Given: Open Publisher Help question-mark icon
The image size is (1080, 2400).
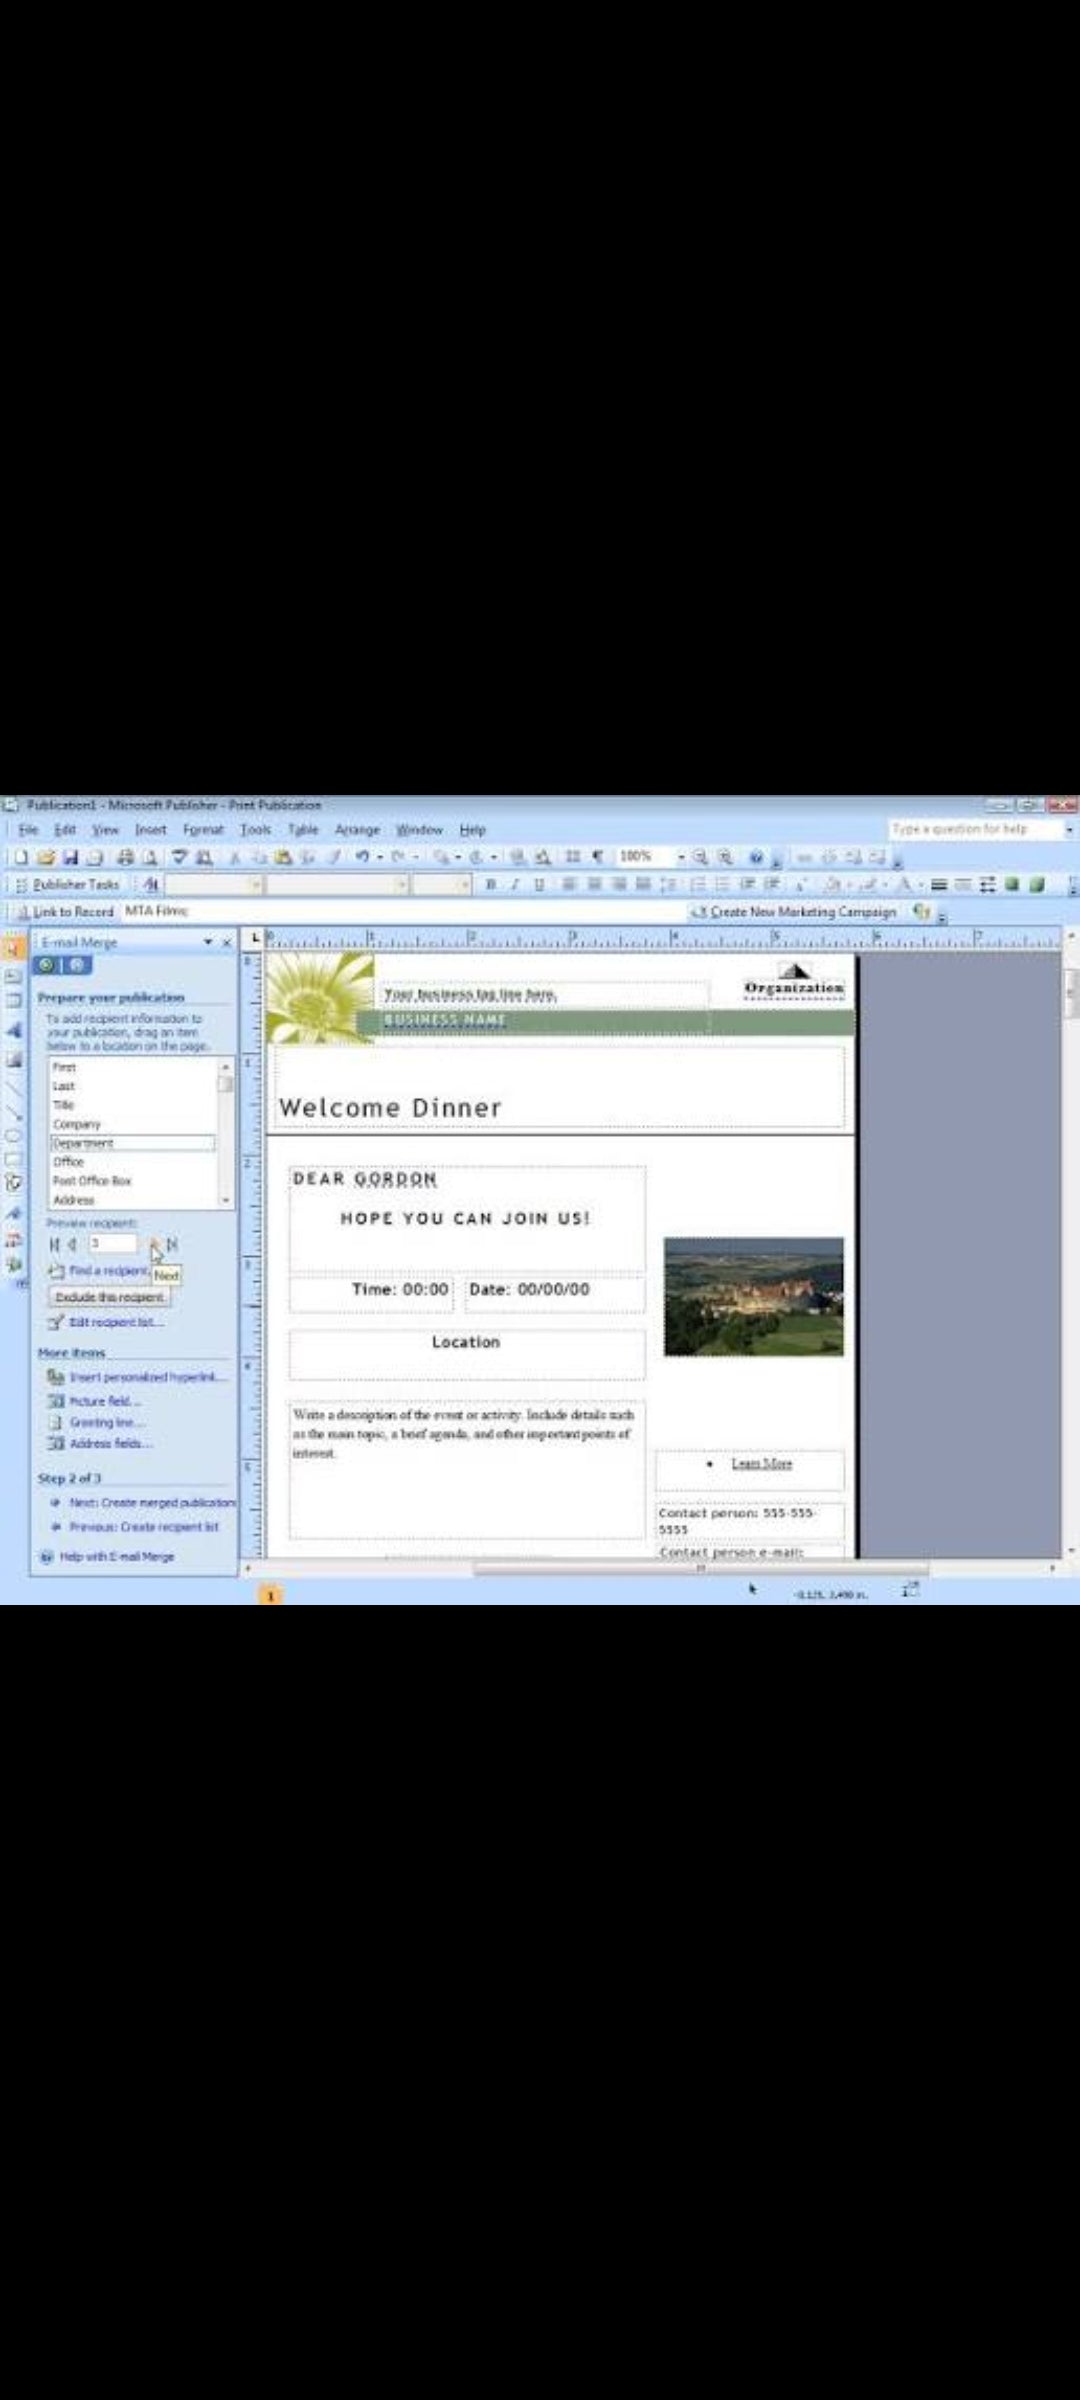Looking at the screenshot, I should coord(757,857).
